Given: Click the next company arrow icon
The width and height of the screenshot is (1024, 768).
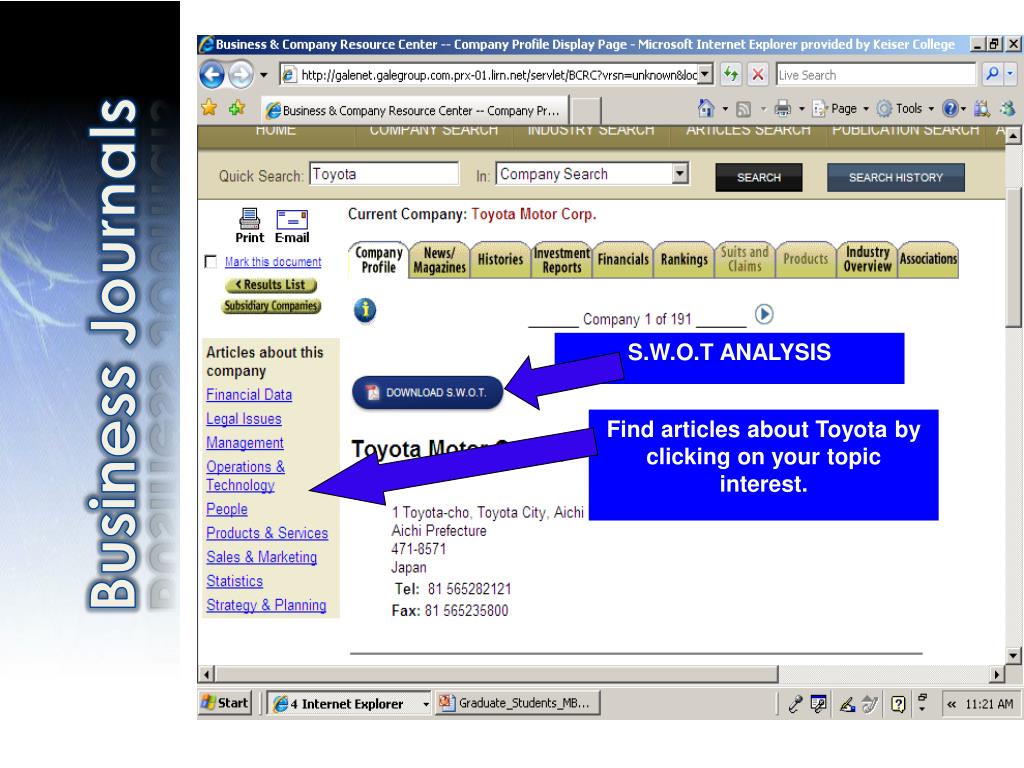Looking at the screenshot, I should [x=764, y=315].
